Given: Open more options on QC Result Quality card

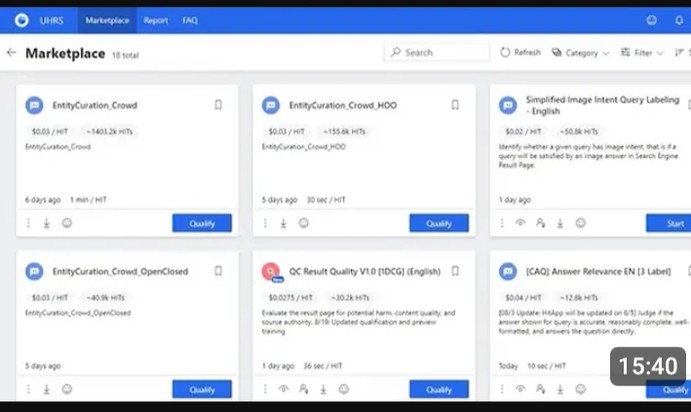Looking at the screenshot, I should pos(265,389).
